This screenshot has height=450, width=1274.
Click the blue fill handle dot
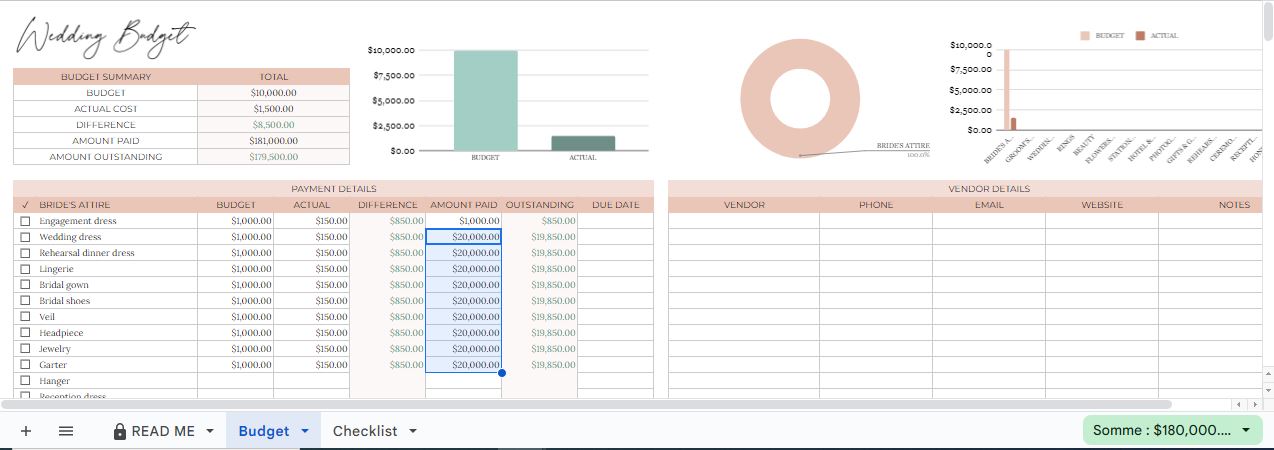pyautogui.click(x=502, y=373)
